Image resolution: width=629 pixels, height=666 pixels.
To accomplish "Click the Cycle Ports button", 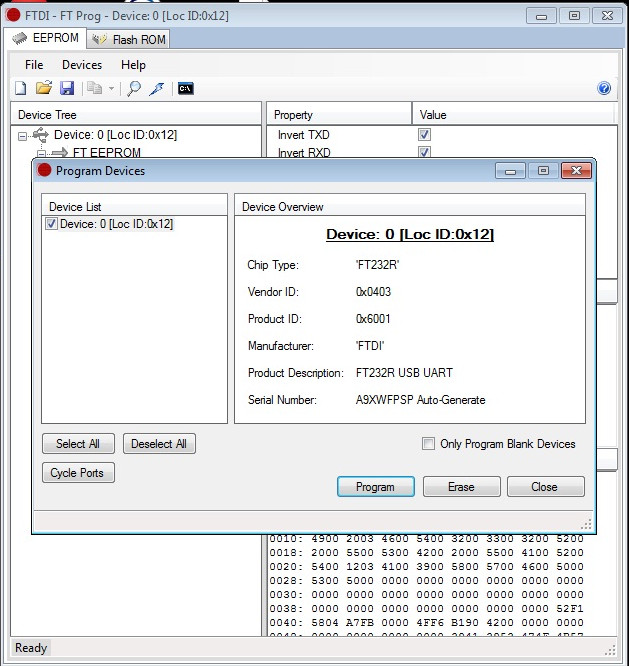I will coord(78,473).
